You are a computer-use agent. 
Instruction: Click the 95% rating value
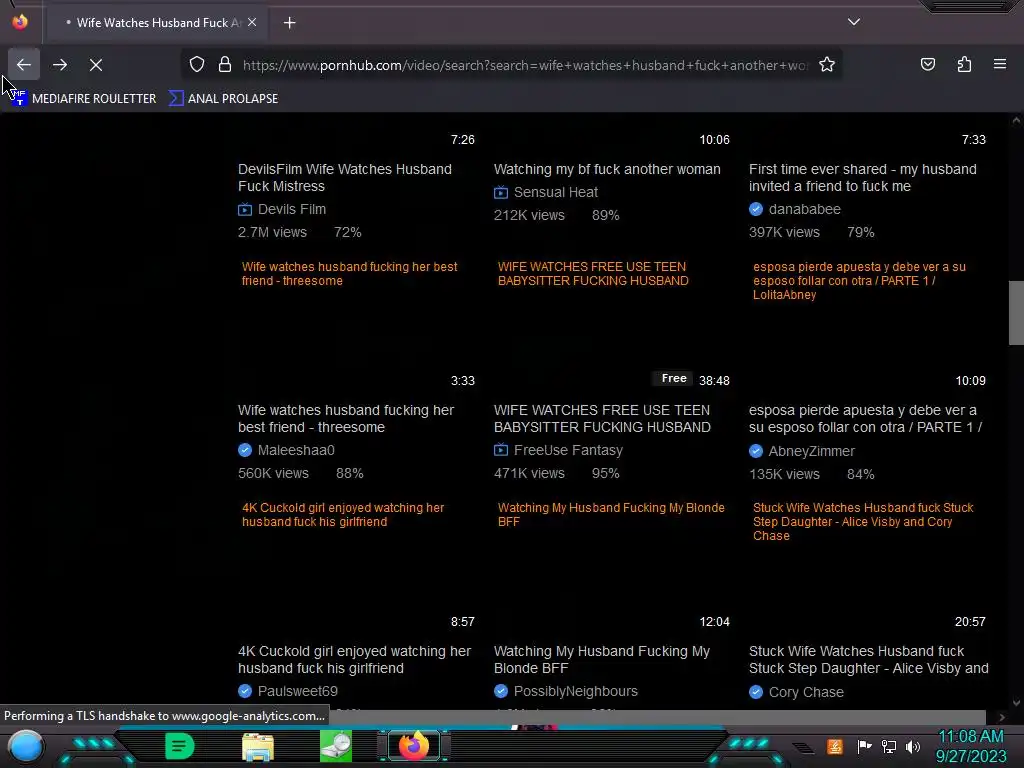[x=605, y=473]
